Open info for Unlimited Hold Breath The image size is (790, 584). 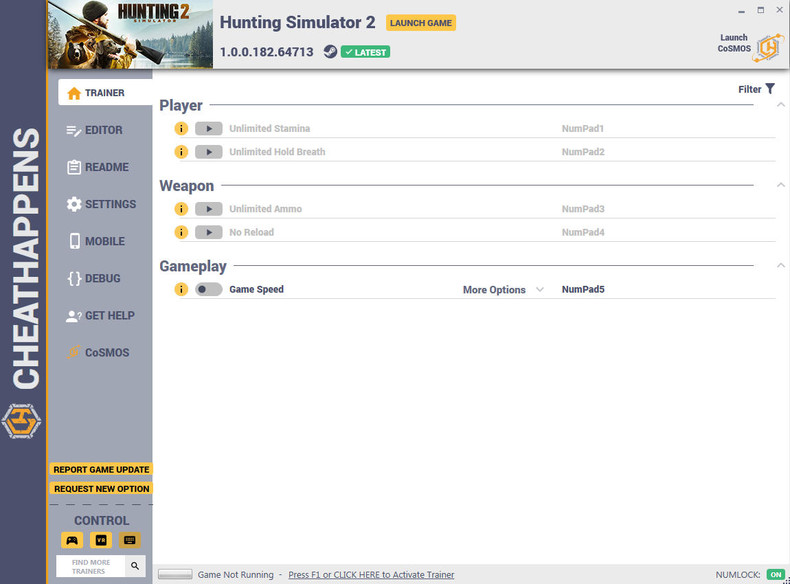181,152
